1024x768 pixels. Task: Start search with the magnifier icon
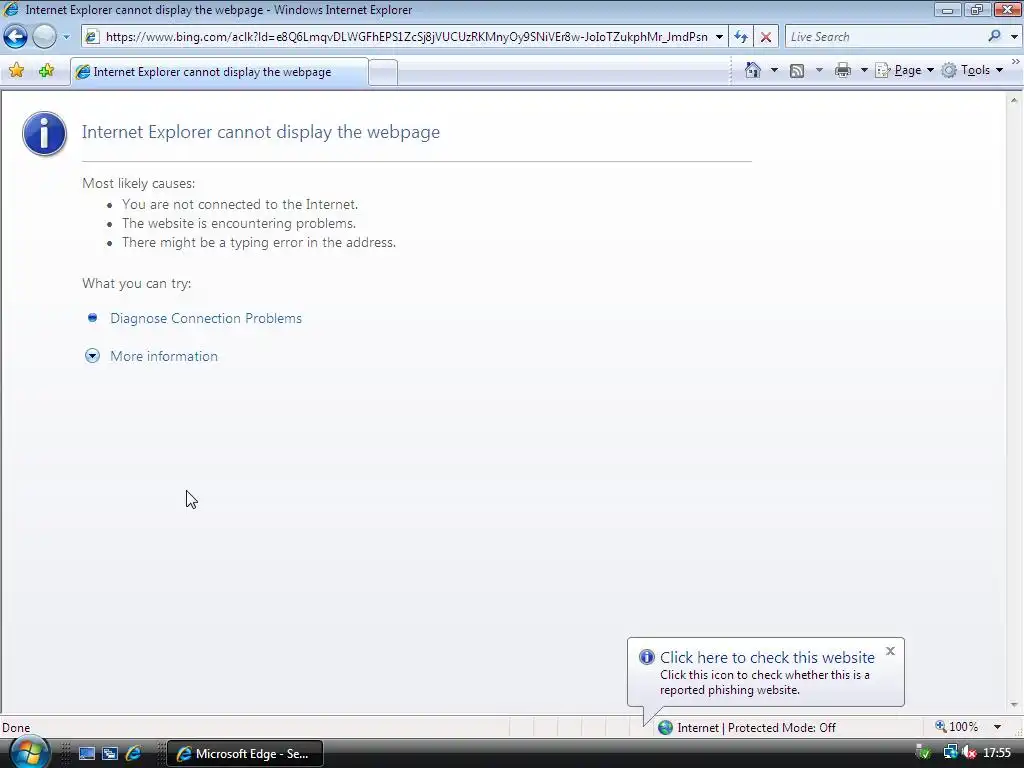(994, 37)
